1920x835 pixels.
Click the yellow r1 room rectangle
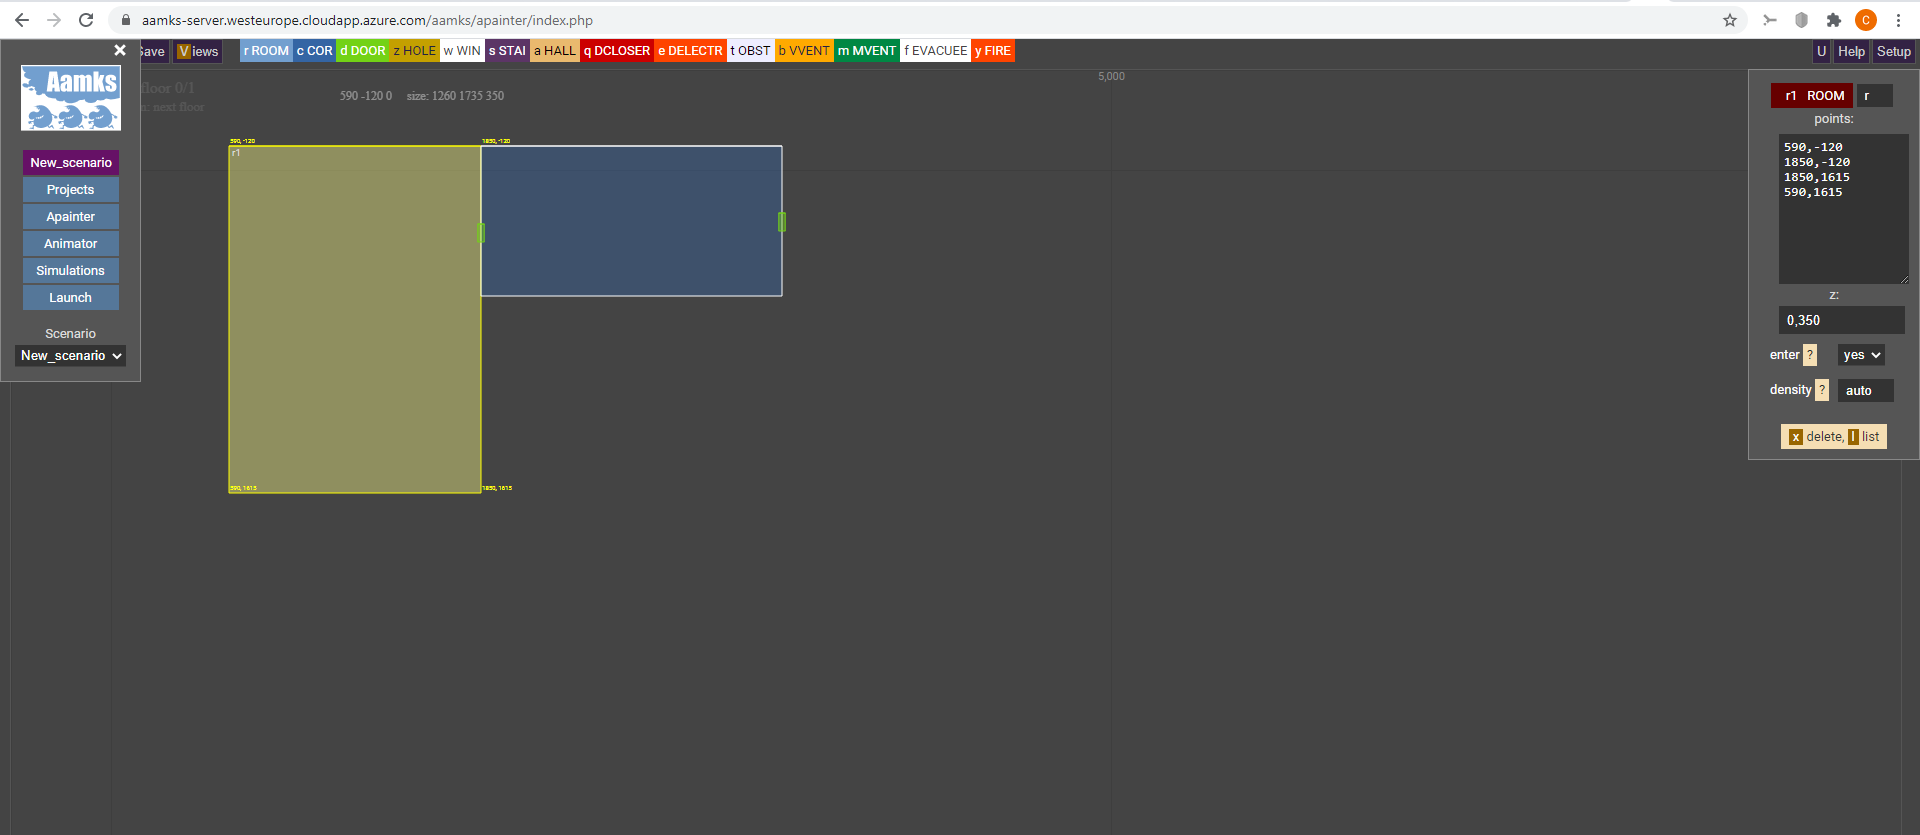[354, 320]
